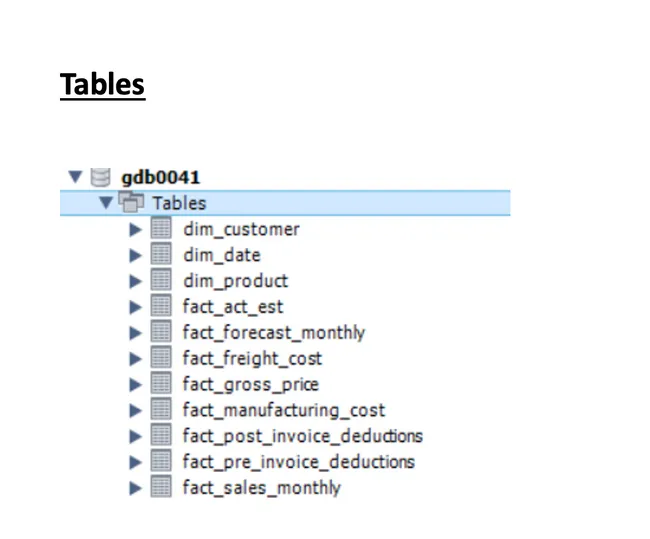Click the fact_act_est table icon

tap(161, 306)
